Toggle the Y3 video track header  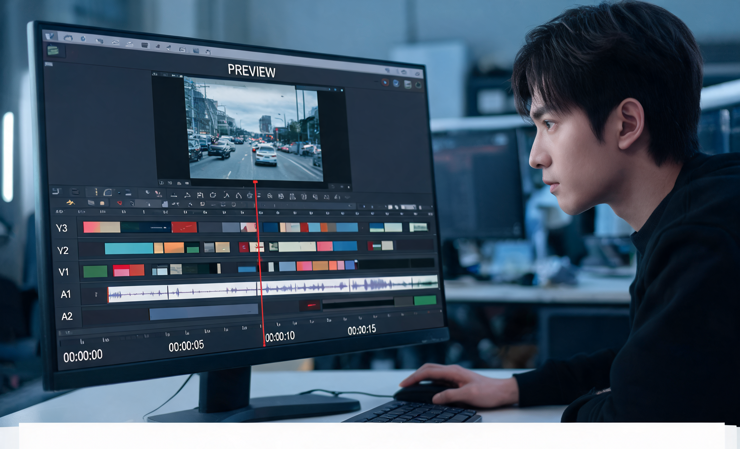tap(62, 228)
